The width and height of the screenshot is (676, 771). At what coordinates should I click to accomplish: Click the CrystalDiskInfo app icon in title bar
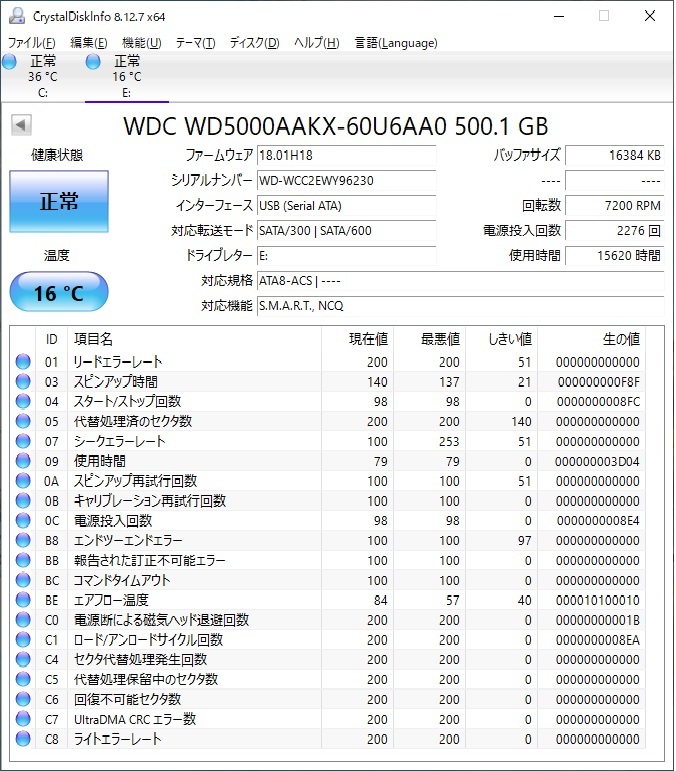pyautogui.click(x=17, y=16)
